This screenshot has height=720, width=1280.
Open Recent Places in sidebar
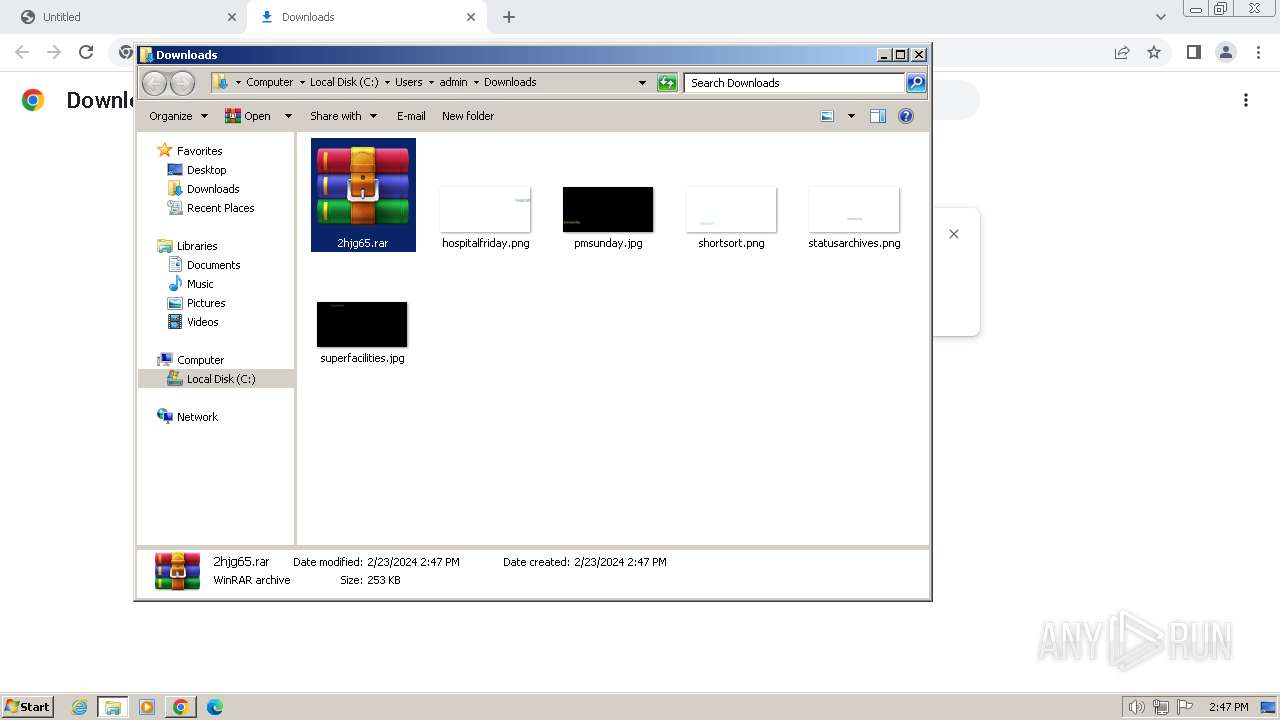(220, 208)
